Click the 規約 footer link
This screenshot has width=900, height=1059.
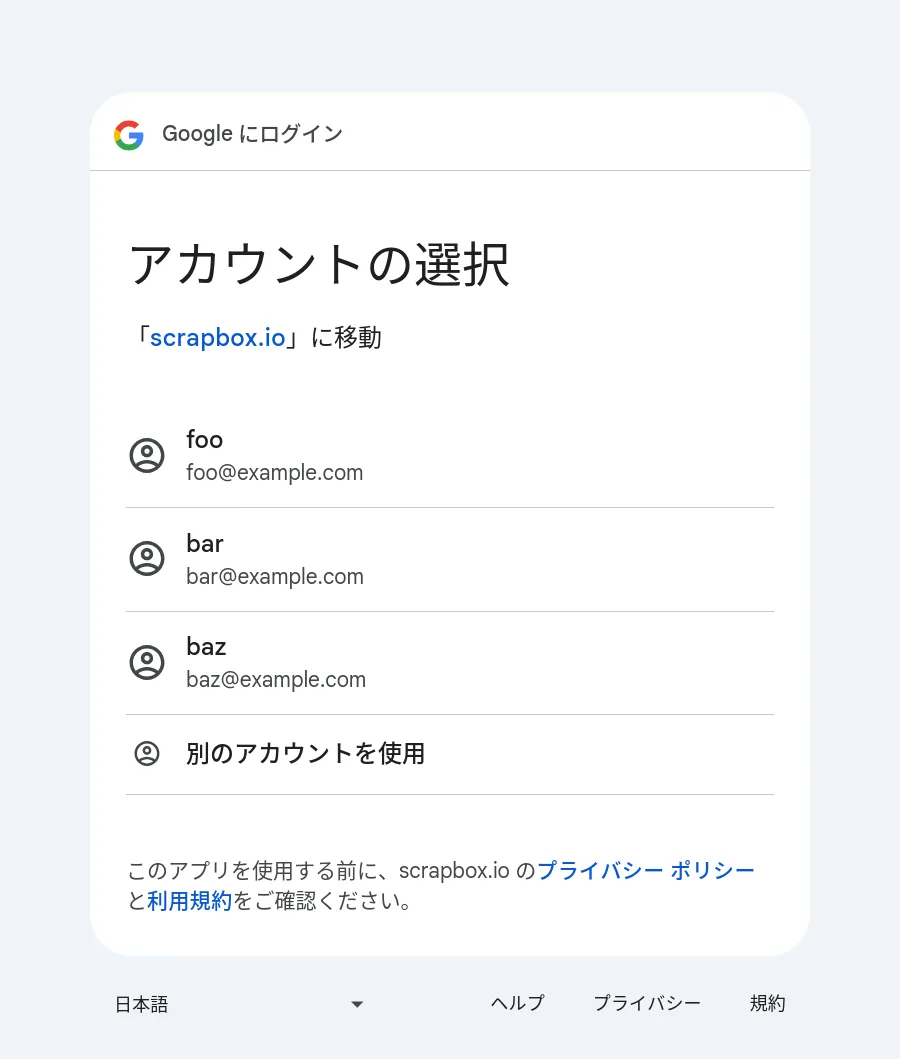(767, 1003)
